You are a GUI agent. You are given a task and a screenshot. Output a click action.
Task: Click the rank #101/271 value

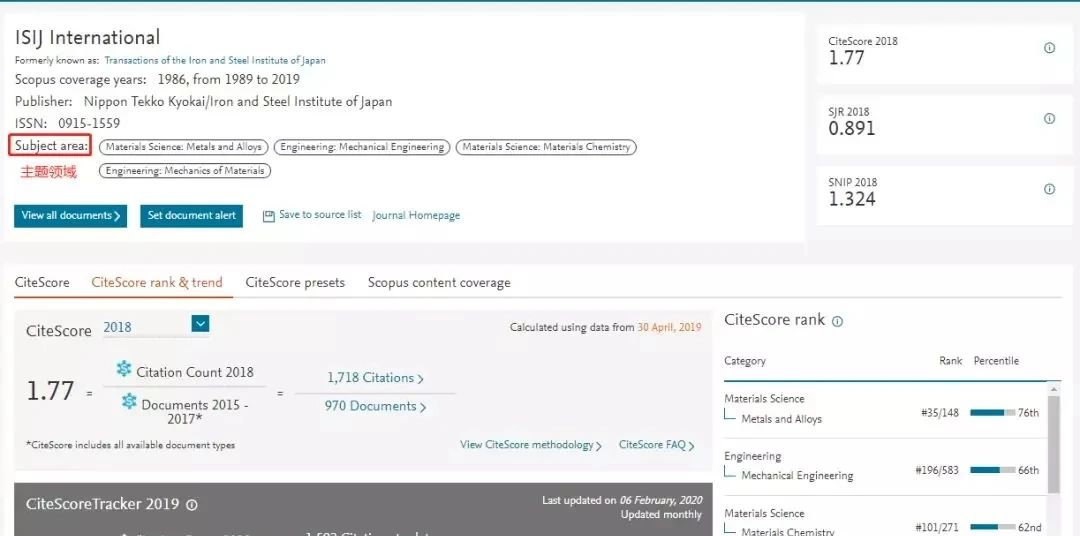coord(937,528)
